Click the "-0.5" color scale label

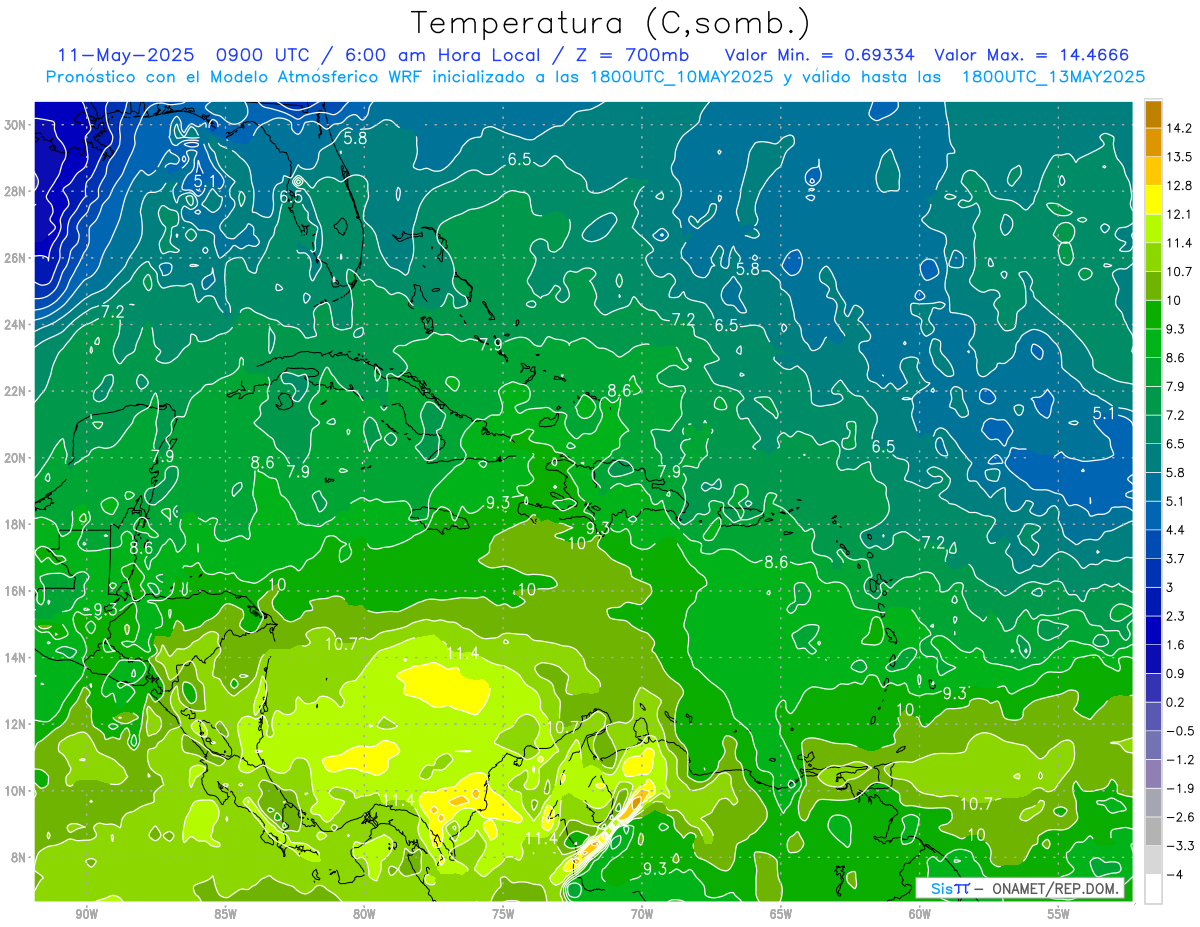pos(1179,731)
